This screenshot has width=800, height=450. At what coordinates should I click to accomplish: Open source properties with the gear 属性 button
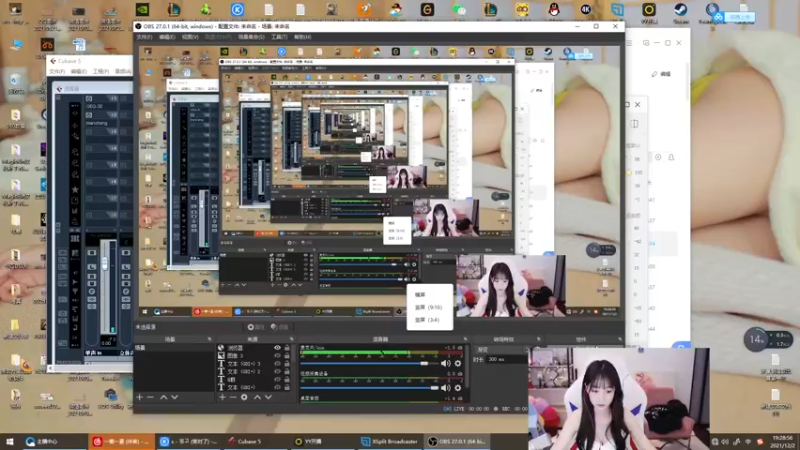point(256,327)
